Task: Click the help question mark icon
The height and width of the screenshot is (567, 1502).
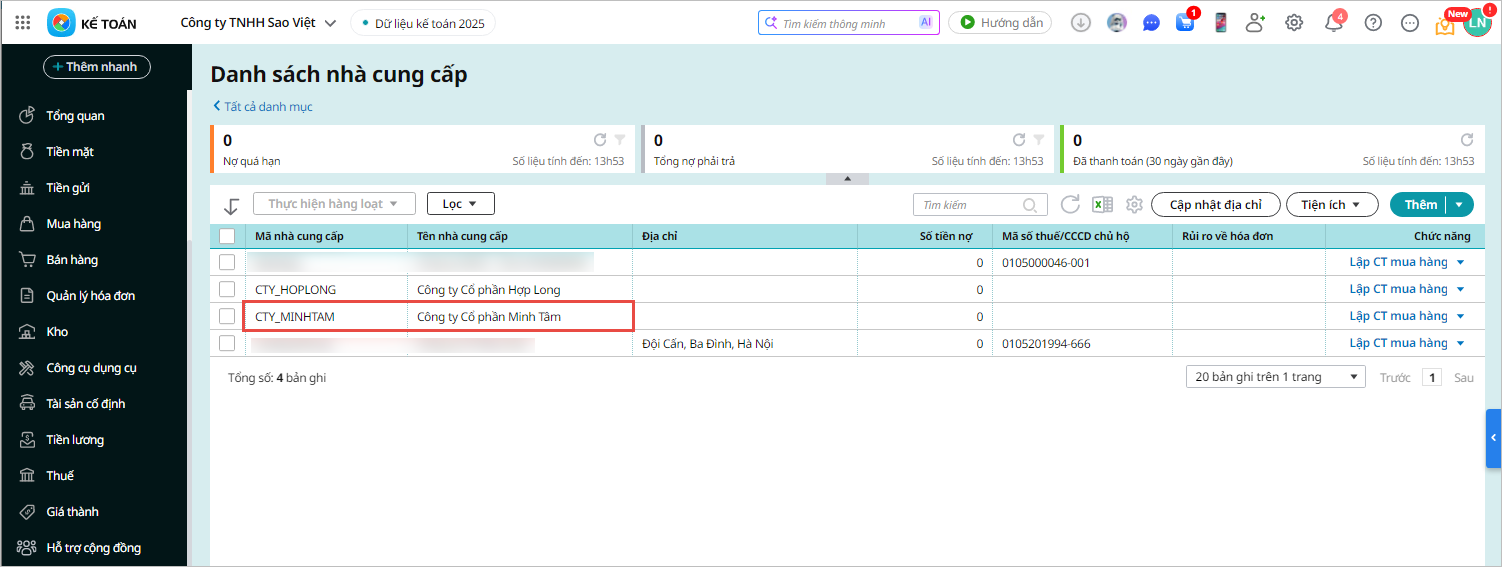Action: point(1373,23)
